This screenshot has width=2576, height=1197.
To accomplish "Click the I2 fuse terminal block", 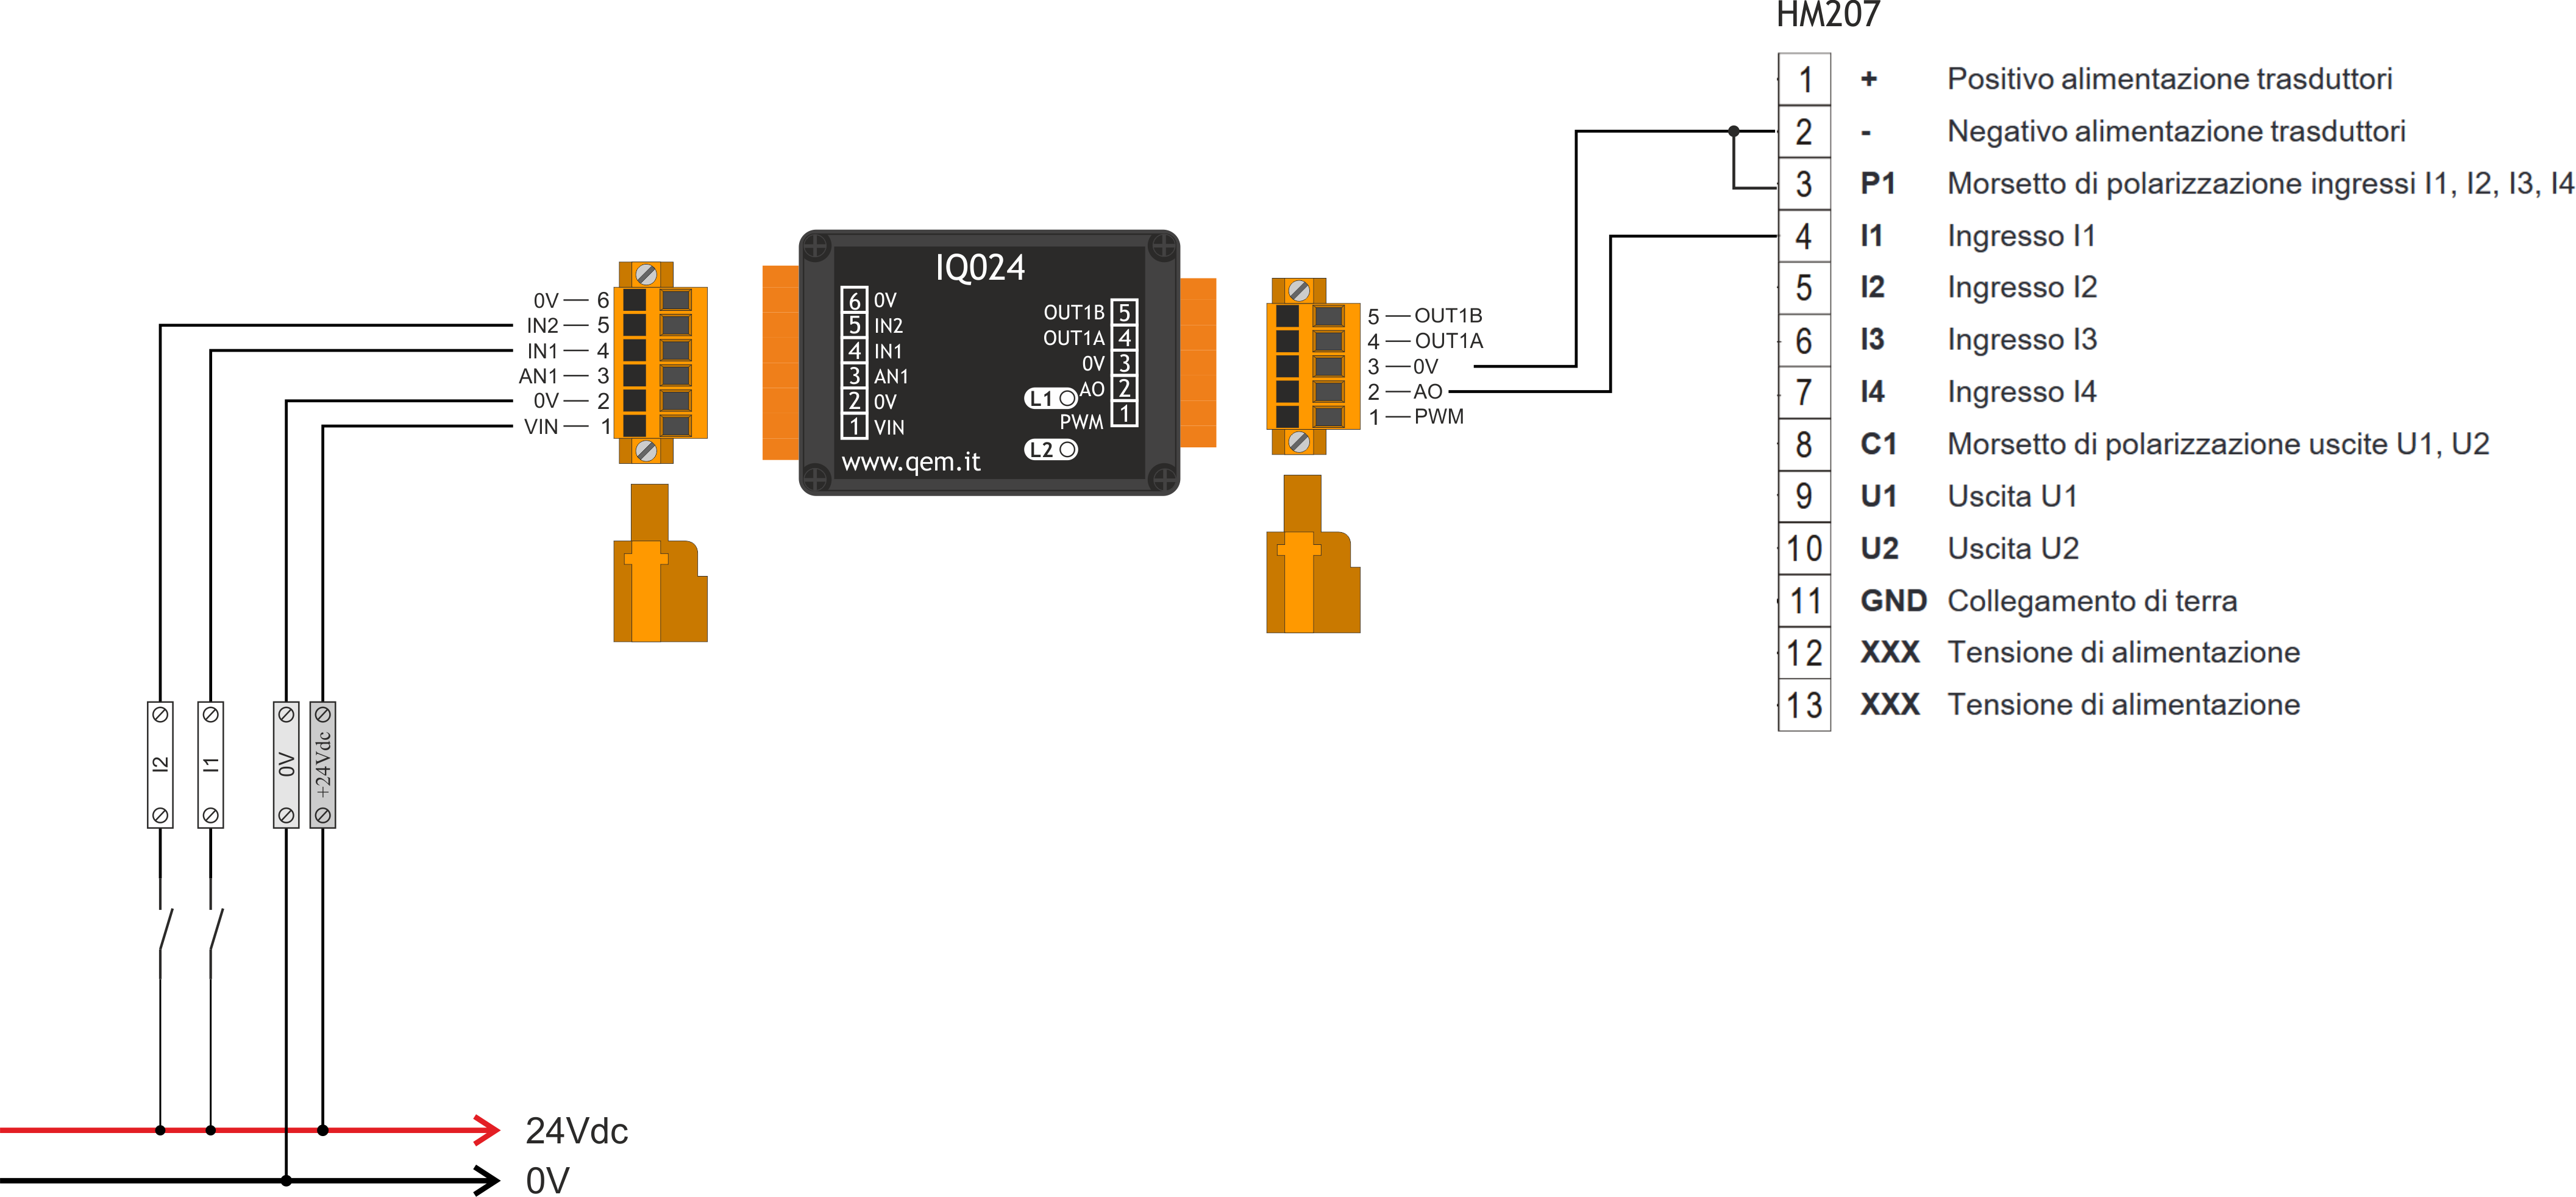I will [160, 764].
